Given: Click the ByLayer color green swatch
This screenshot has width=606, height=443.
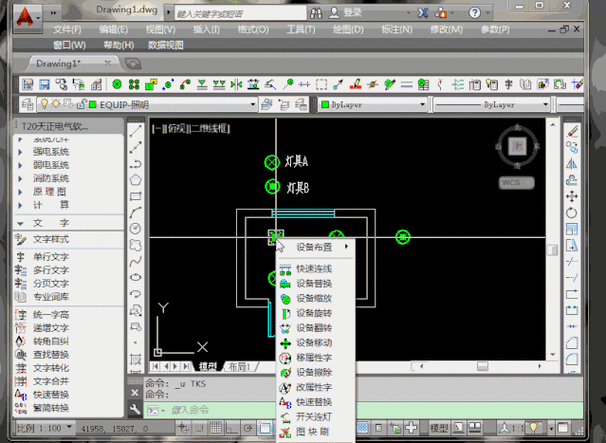Looking at the screenshot, I should 325,104.
